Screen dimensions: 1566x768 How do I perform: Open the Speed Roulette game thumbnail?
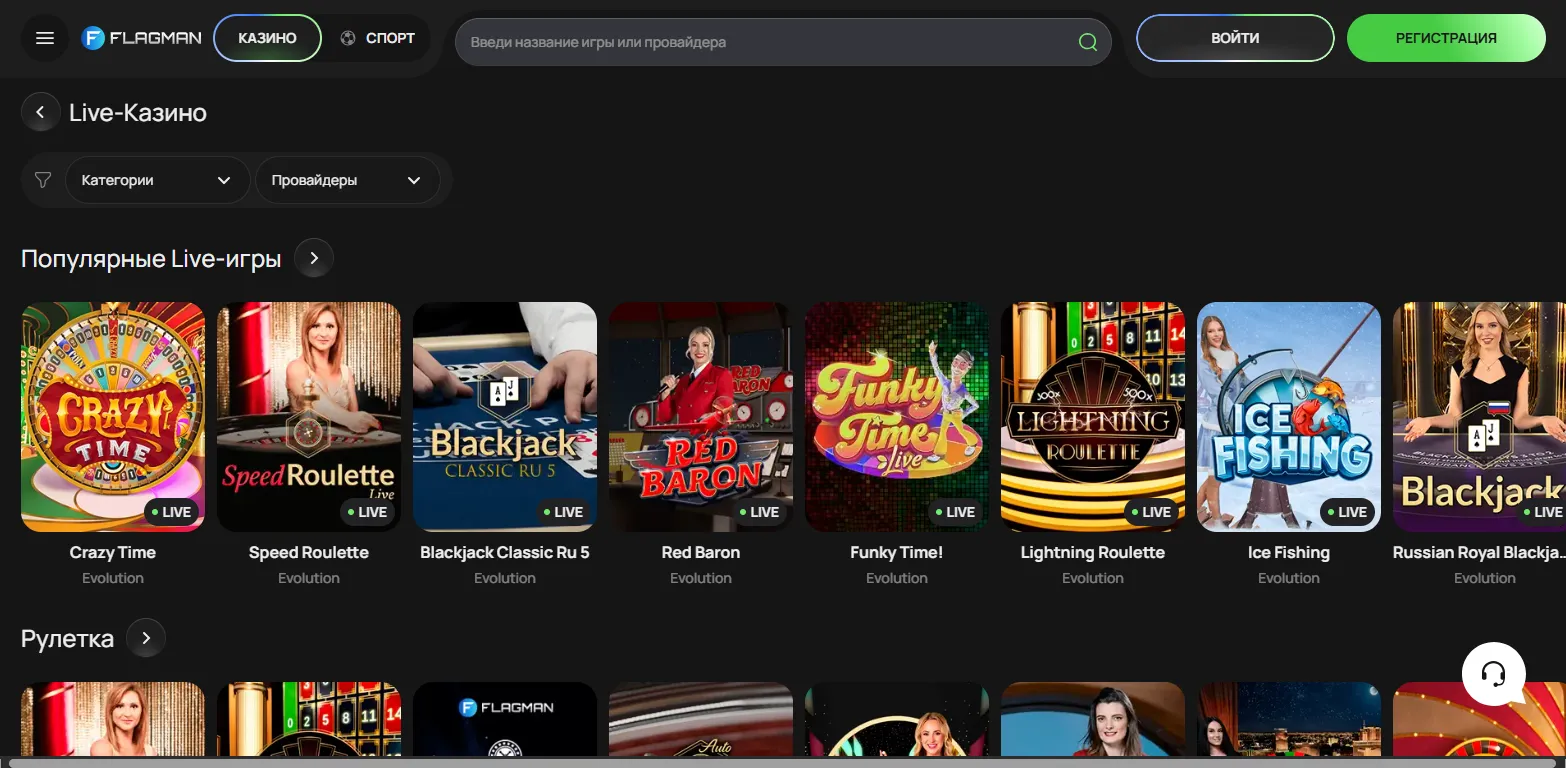[309, 417]
